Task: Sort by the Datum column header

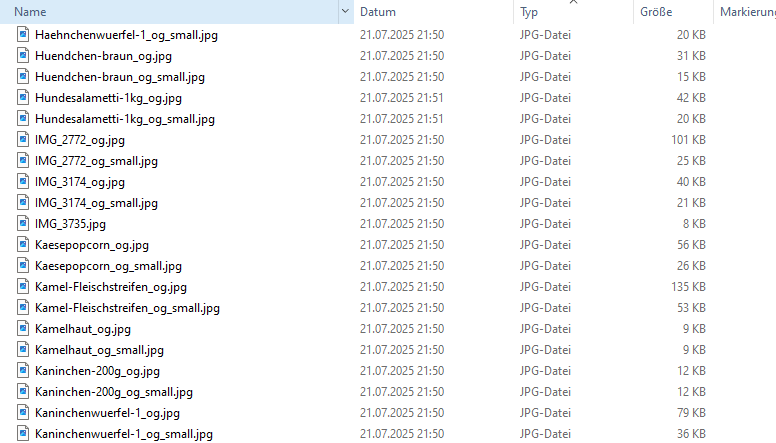Action: [434, 12]
